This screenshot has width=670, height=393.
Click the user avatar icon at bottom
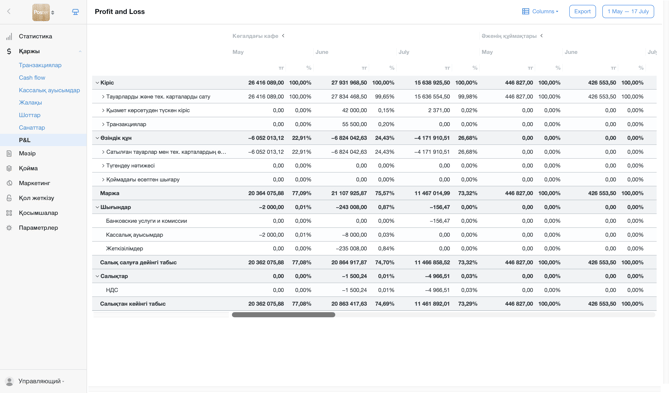click(9, 381)
